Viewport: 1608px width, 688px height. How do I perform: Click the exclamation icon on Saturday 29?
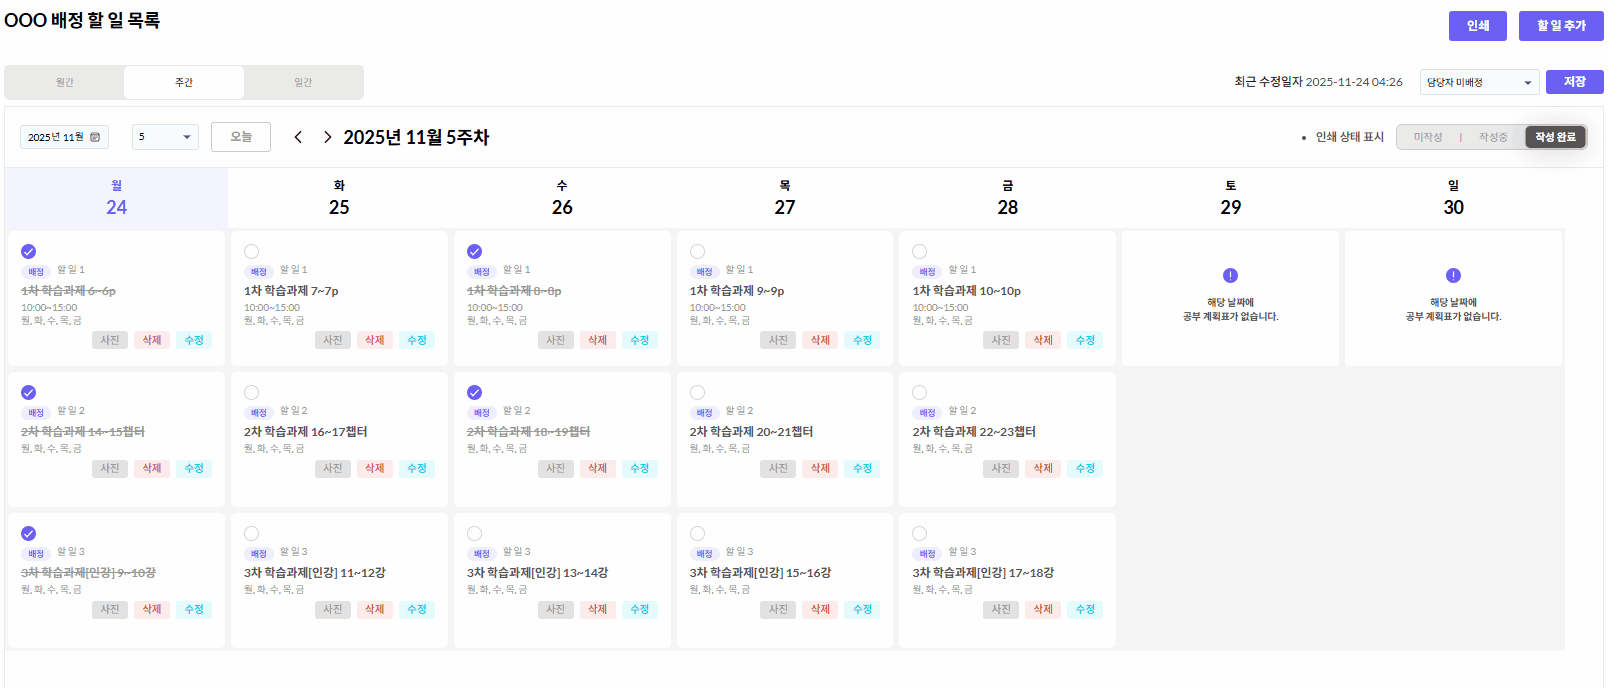pos(1230,275)
